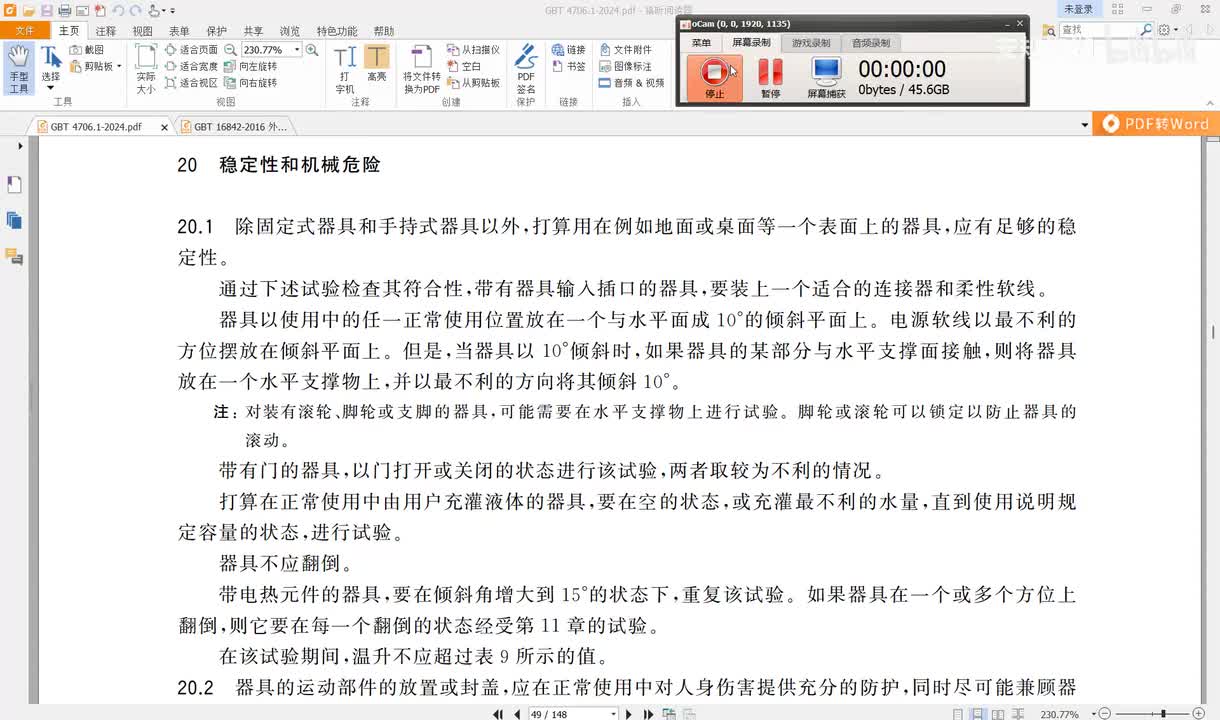Image resolution: width=1220 pixels, height=720 pixels.
Task: Click the Open folder quick-access icon
Action: tap(29, 10)
